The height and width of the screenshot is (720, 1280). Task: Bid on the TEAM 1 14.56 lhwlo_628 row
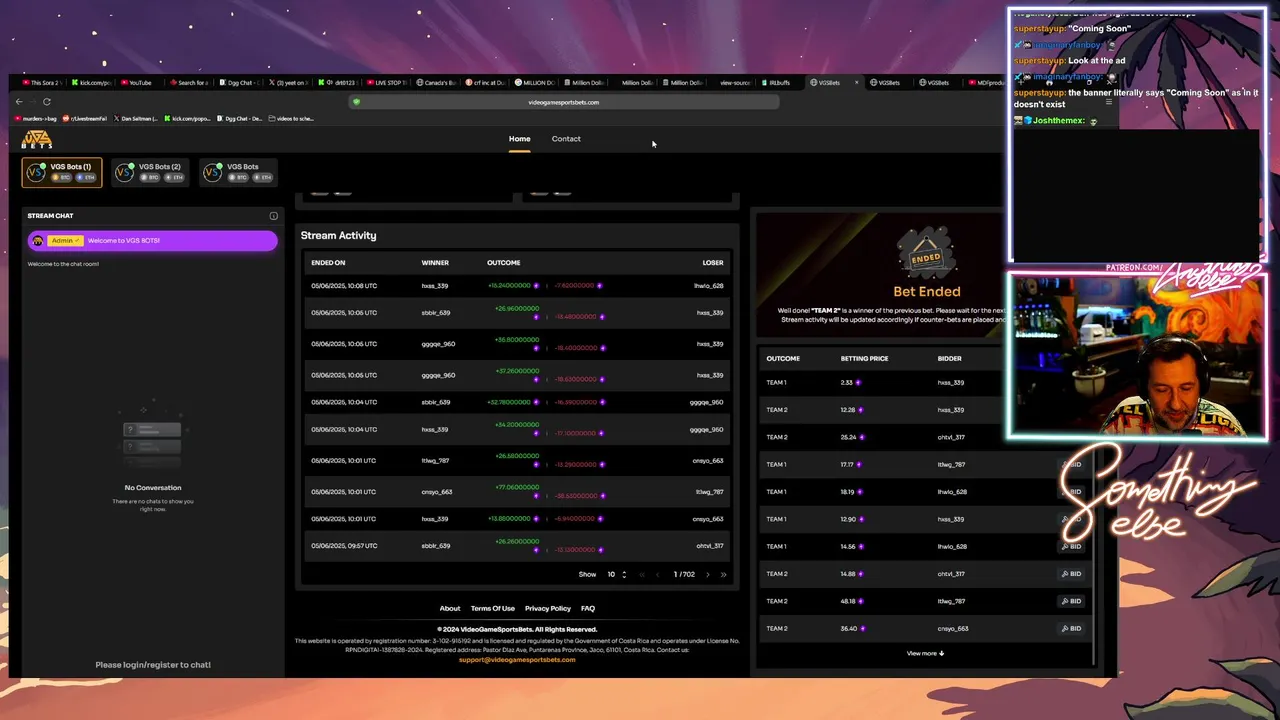pyautogui.click(x=1071, y=547)
